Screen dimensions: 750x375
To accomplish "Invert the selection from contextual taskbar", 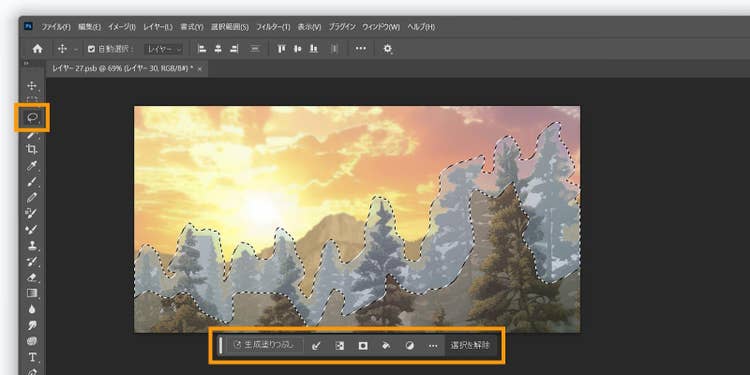I will [x=340, y=345].
